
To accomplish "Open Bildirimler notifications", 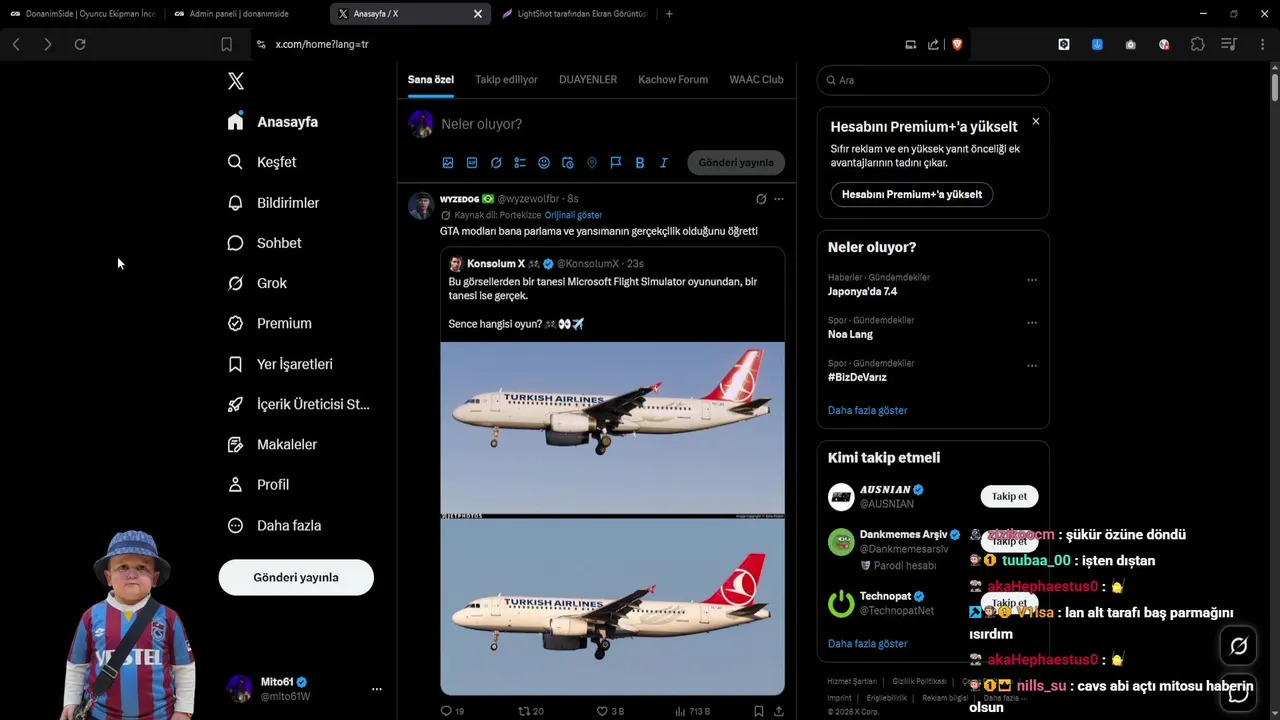I will (273, 203).
